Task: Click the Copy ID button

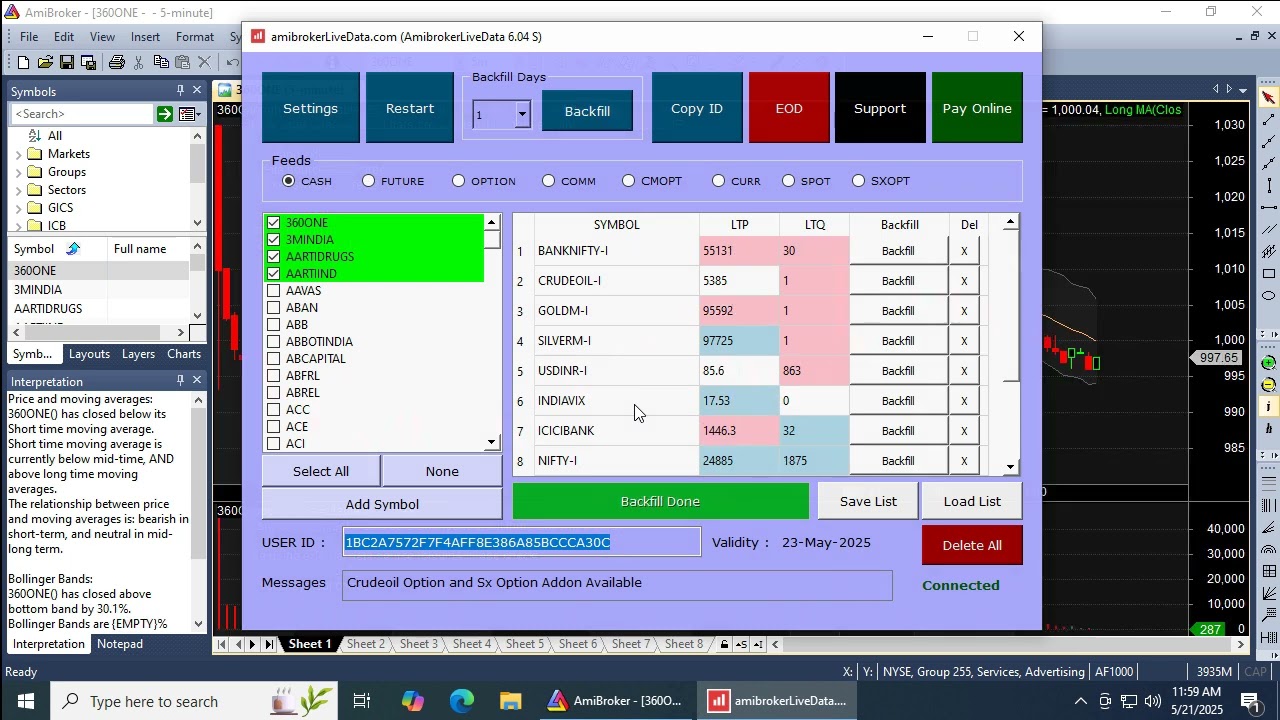Action: 697,108
